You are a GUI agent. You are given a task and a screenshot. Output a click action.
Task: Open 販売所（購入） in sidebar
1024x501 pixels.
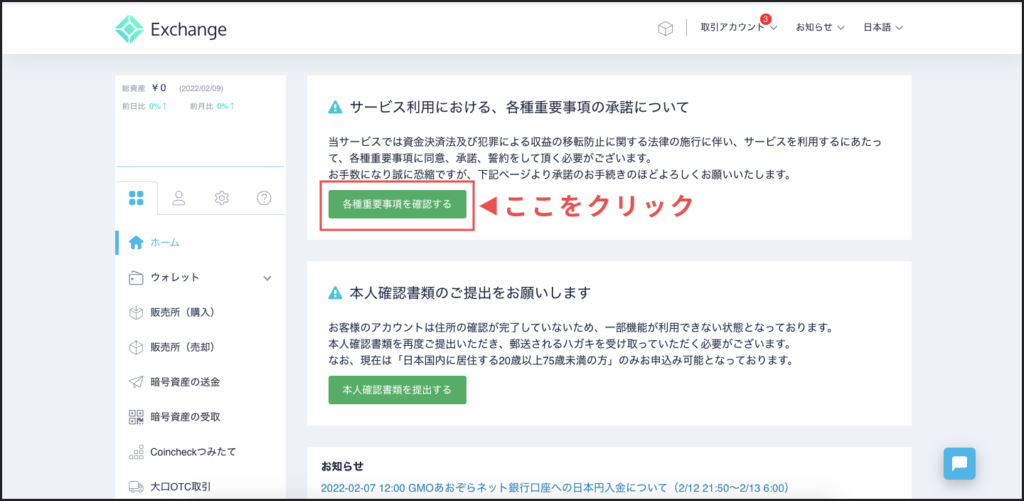coord(182,312)
